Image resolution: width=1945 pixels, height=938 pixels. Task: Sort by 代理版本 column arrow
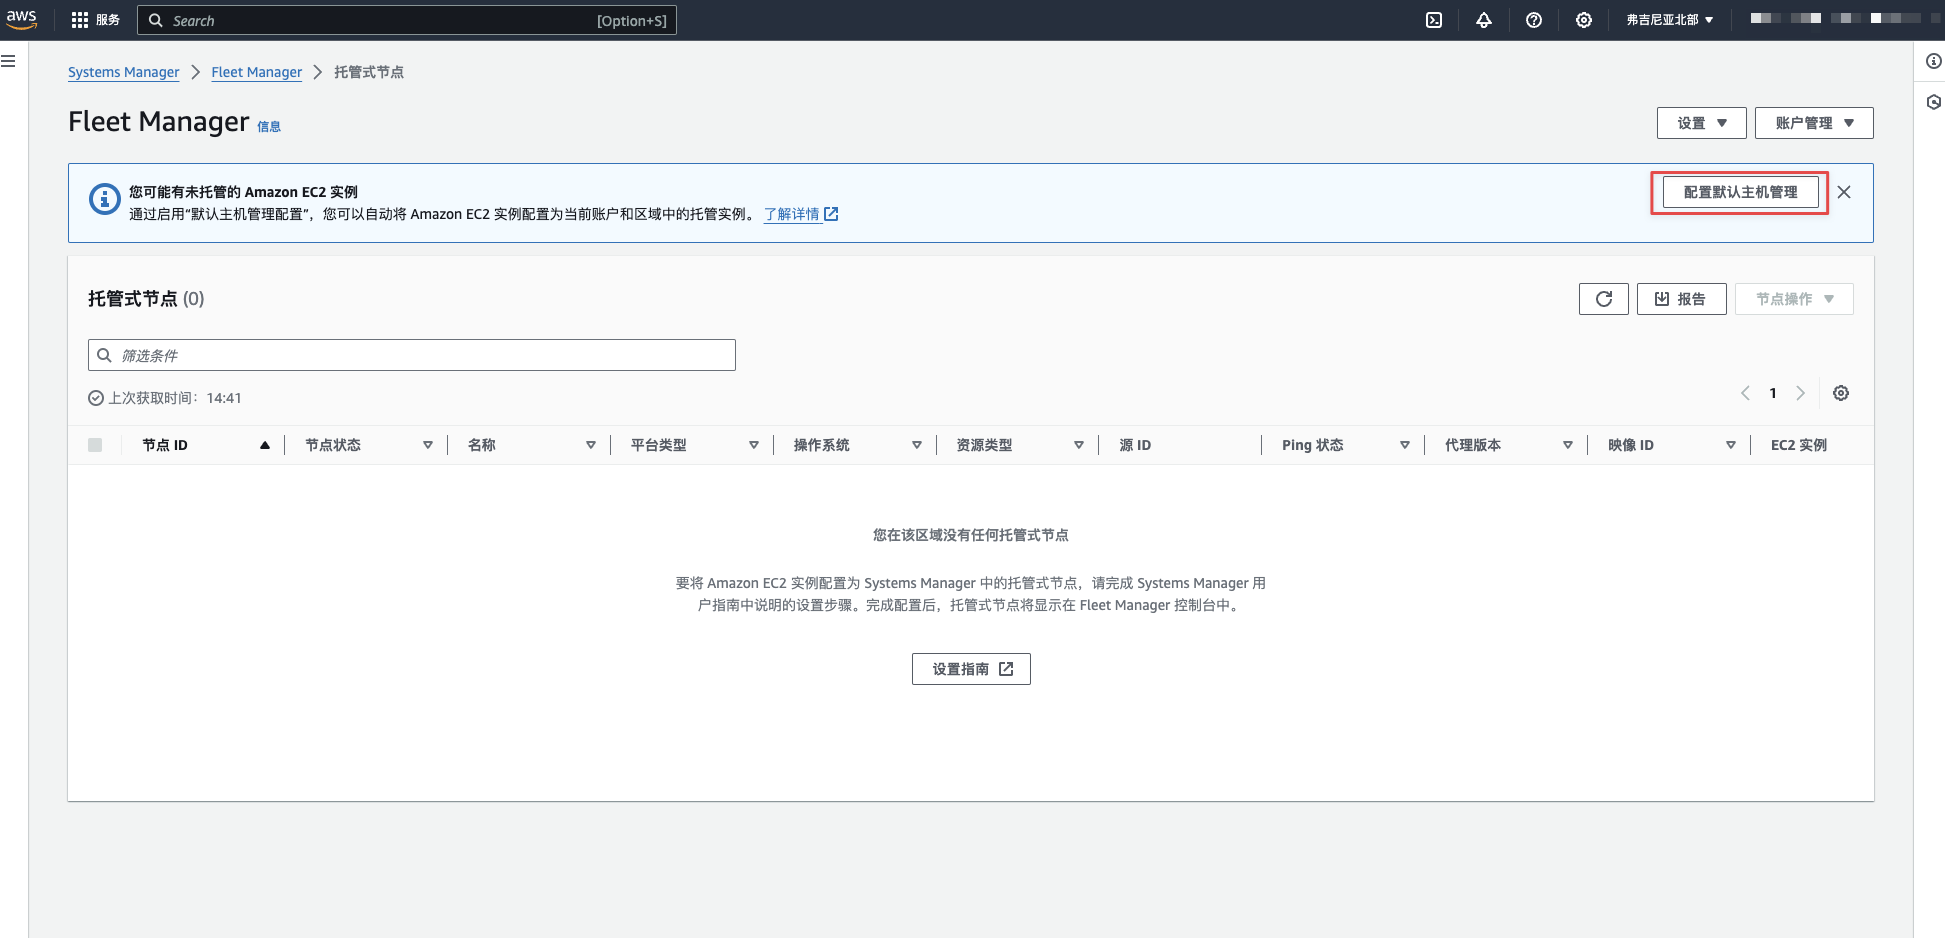tap(1568, 445)
